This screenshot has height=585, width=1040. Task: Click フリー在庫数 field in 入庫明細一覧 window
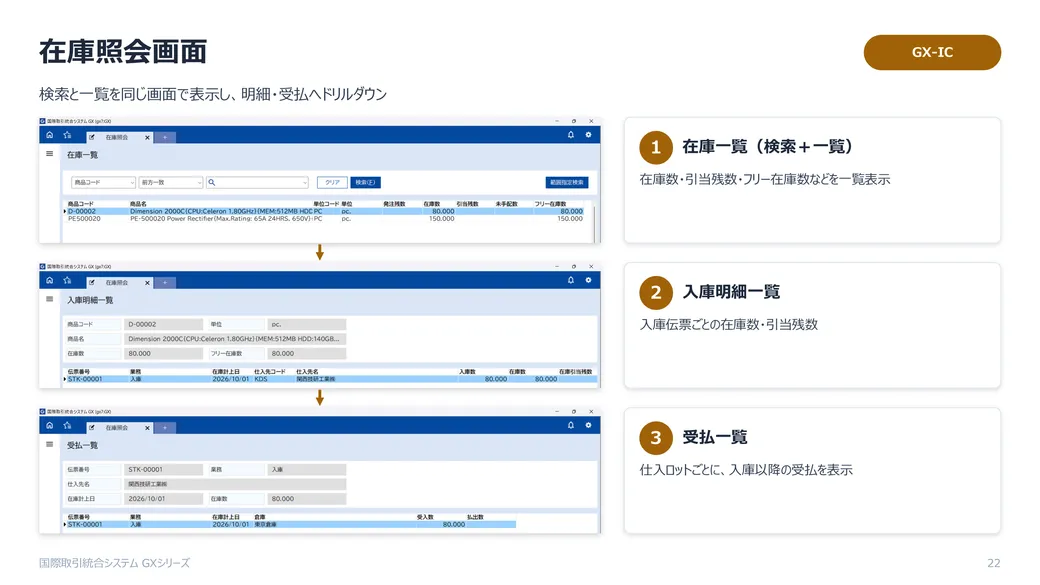pyautogui.click(x=306, y=354)
